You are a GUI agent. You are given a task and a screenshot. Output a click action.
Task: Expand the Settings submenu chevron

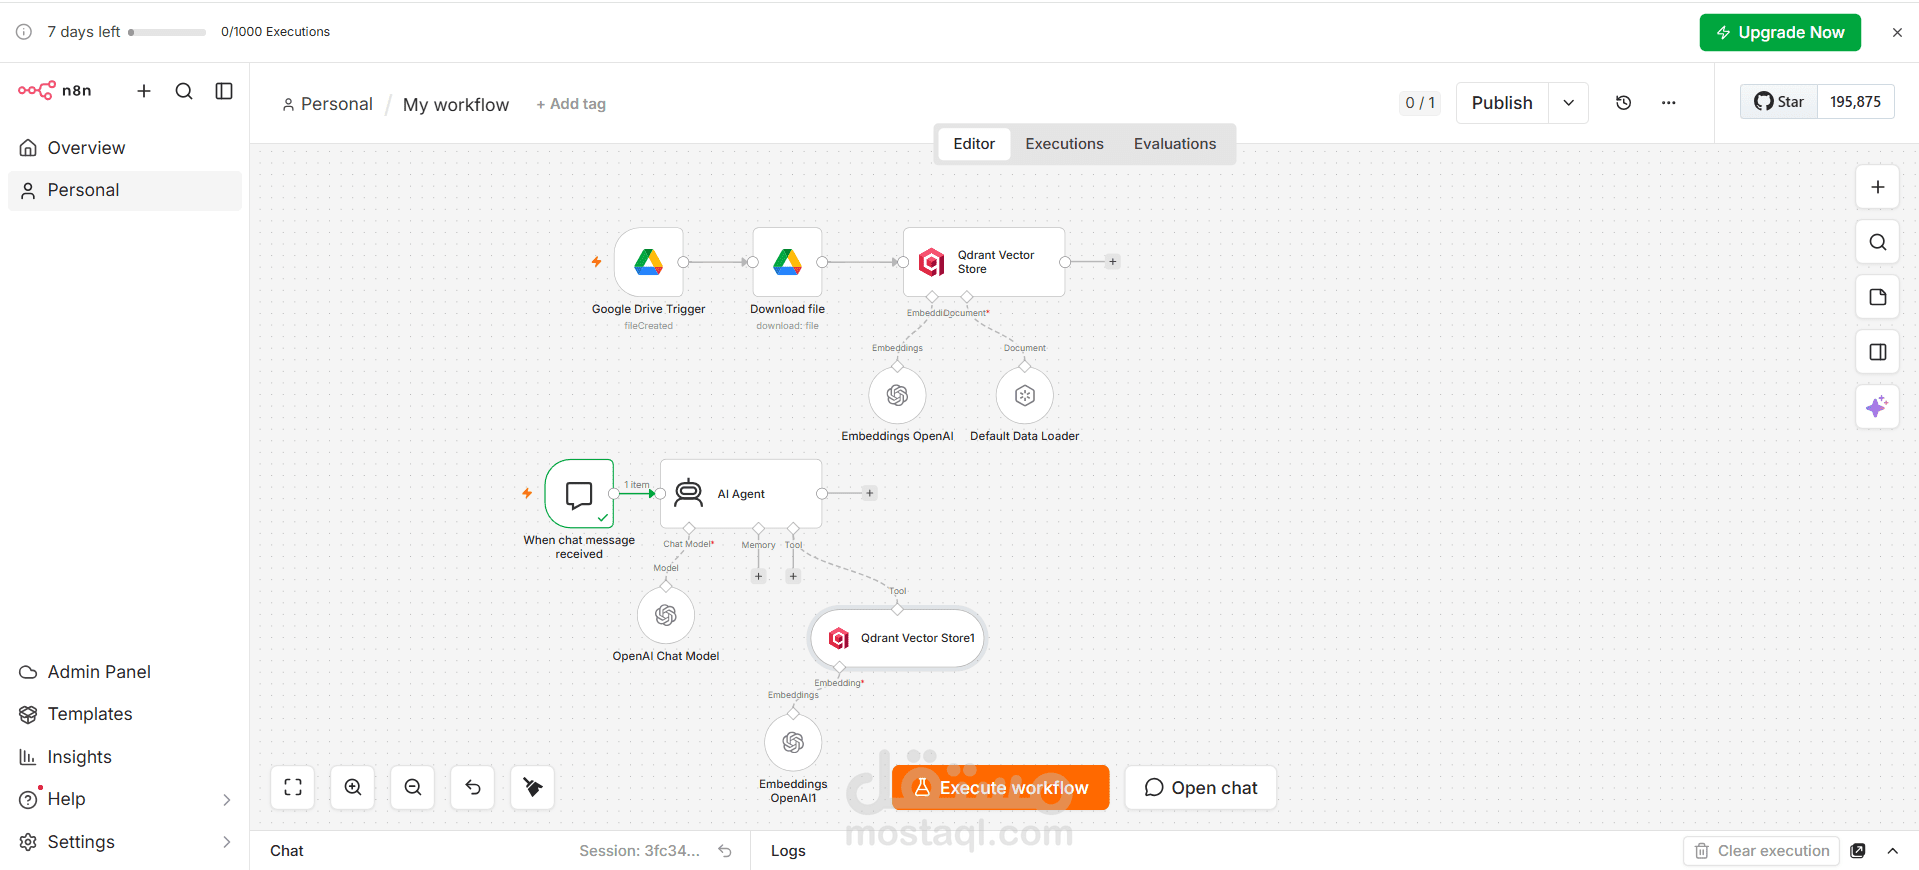[x=227, y=842]
